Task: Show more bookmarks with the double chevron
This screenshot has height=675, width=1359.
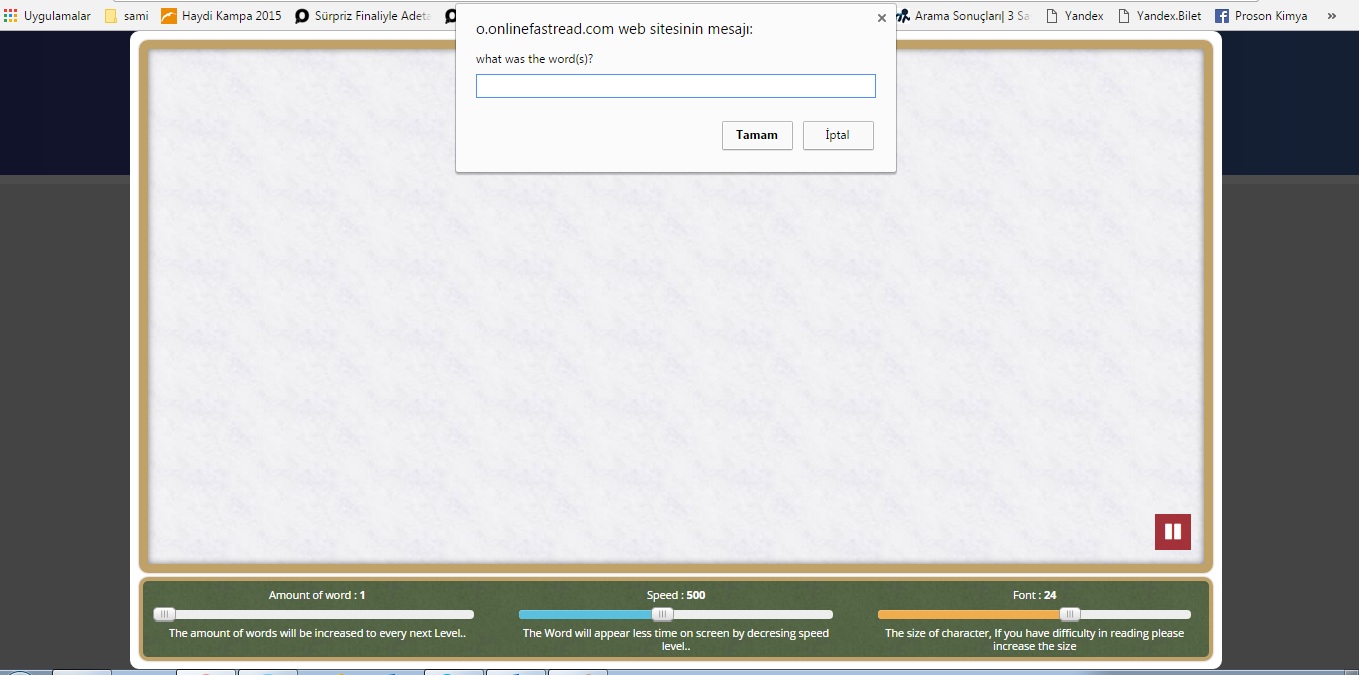Action: (1331, 16)
